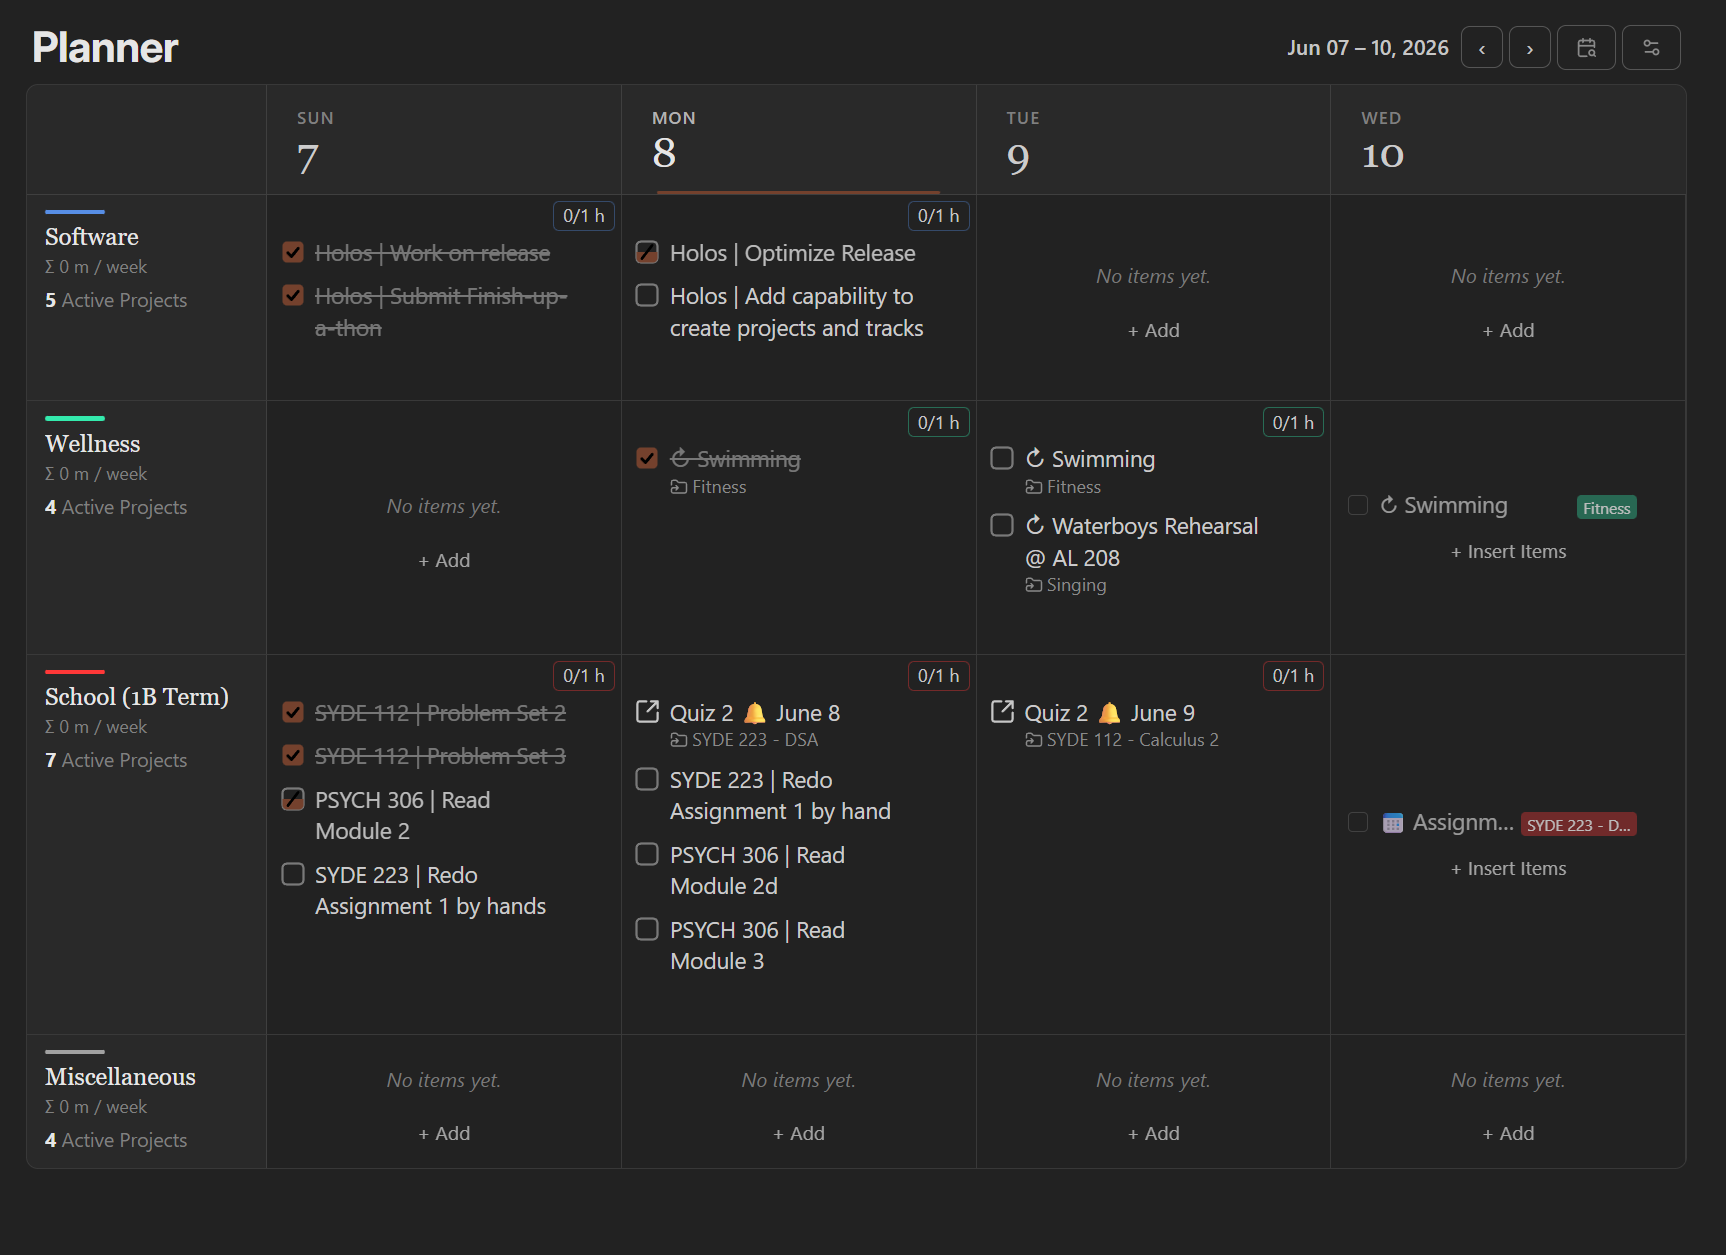The width and height of the screenshot is (1726, 1255).
Task: Add Miscellaneous item on Tuesday
Action: tap(1153, 1133)
